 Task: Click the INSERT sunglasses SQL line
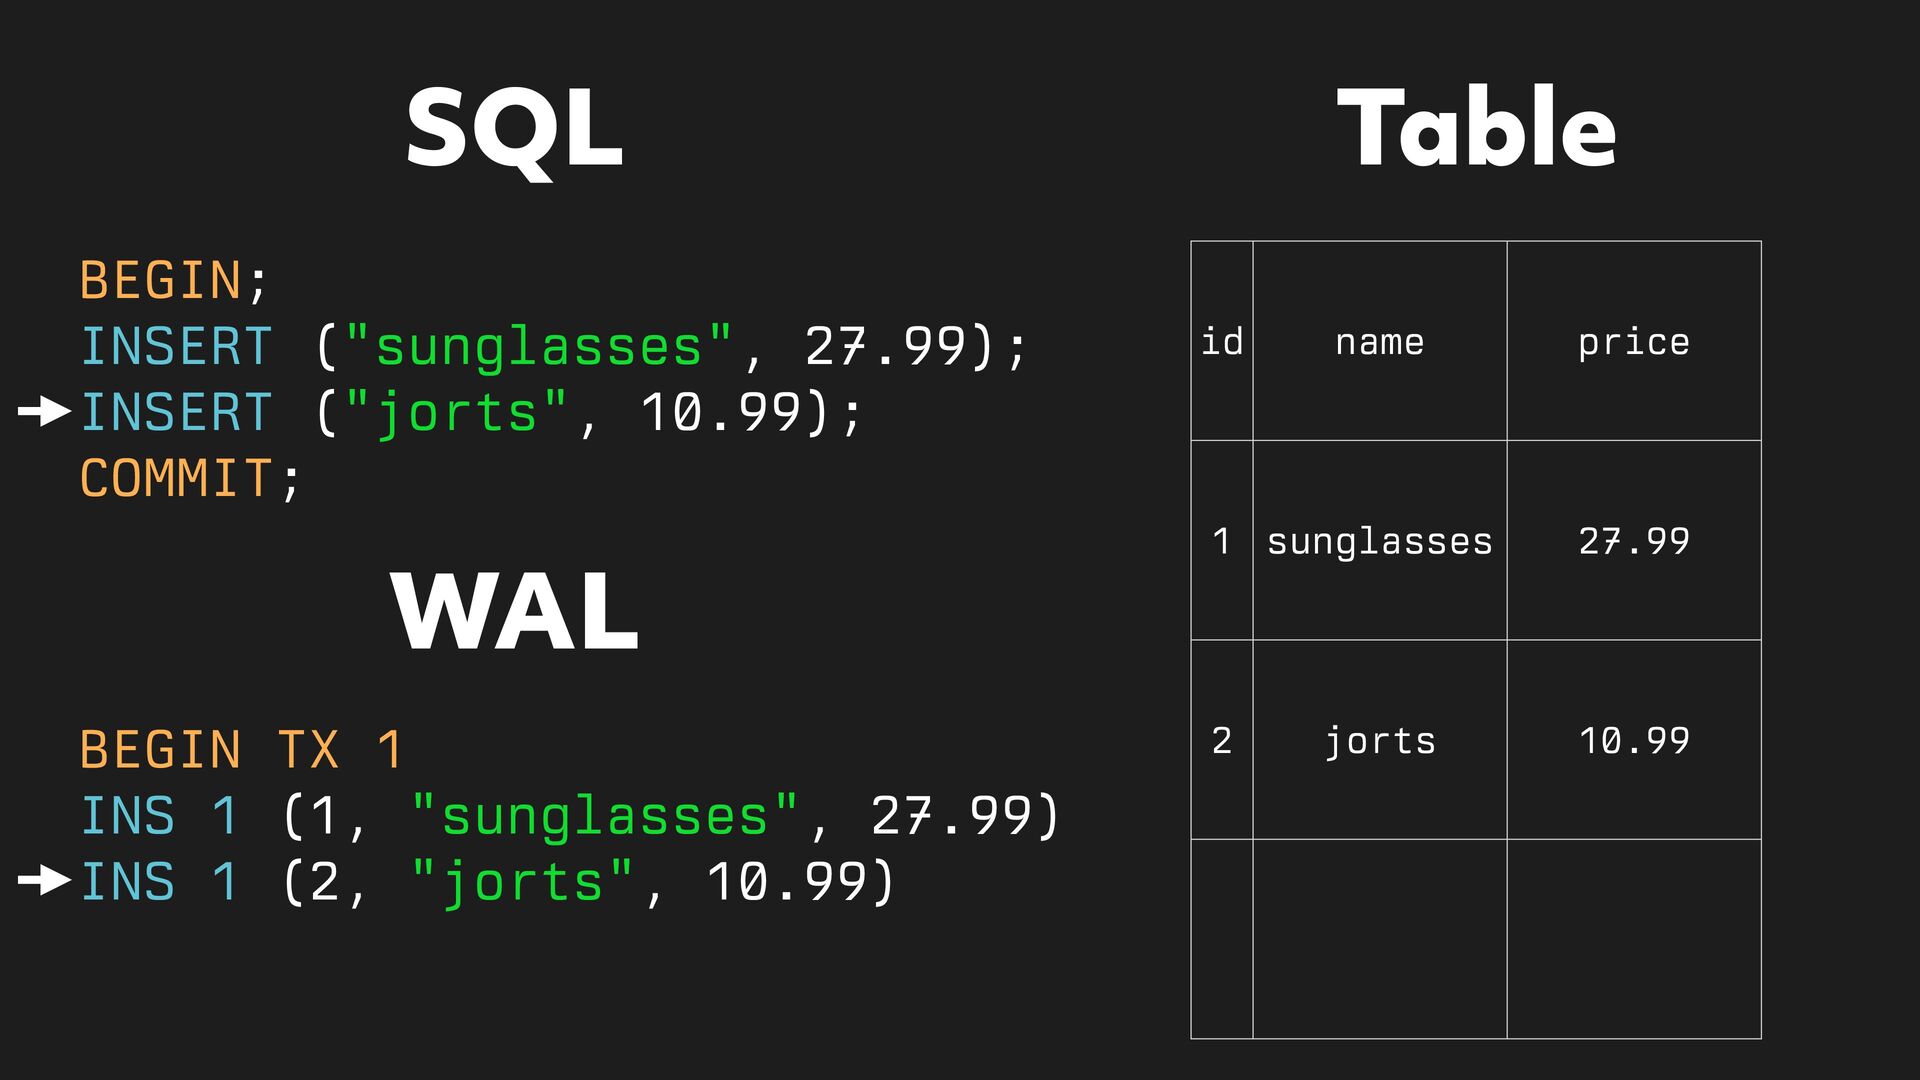553,347
